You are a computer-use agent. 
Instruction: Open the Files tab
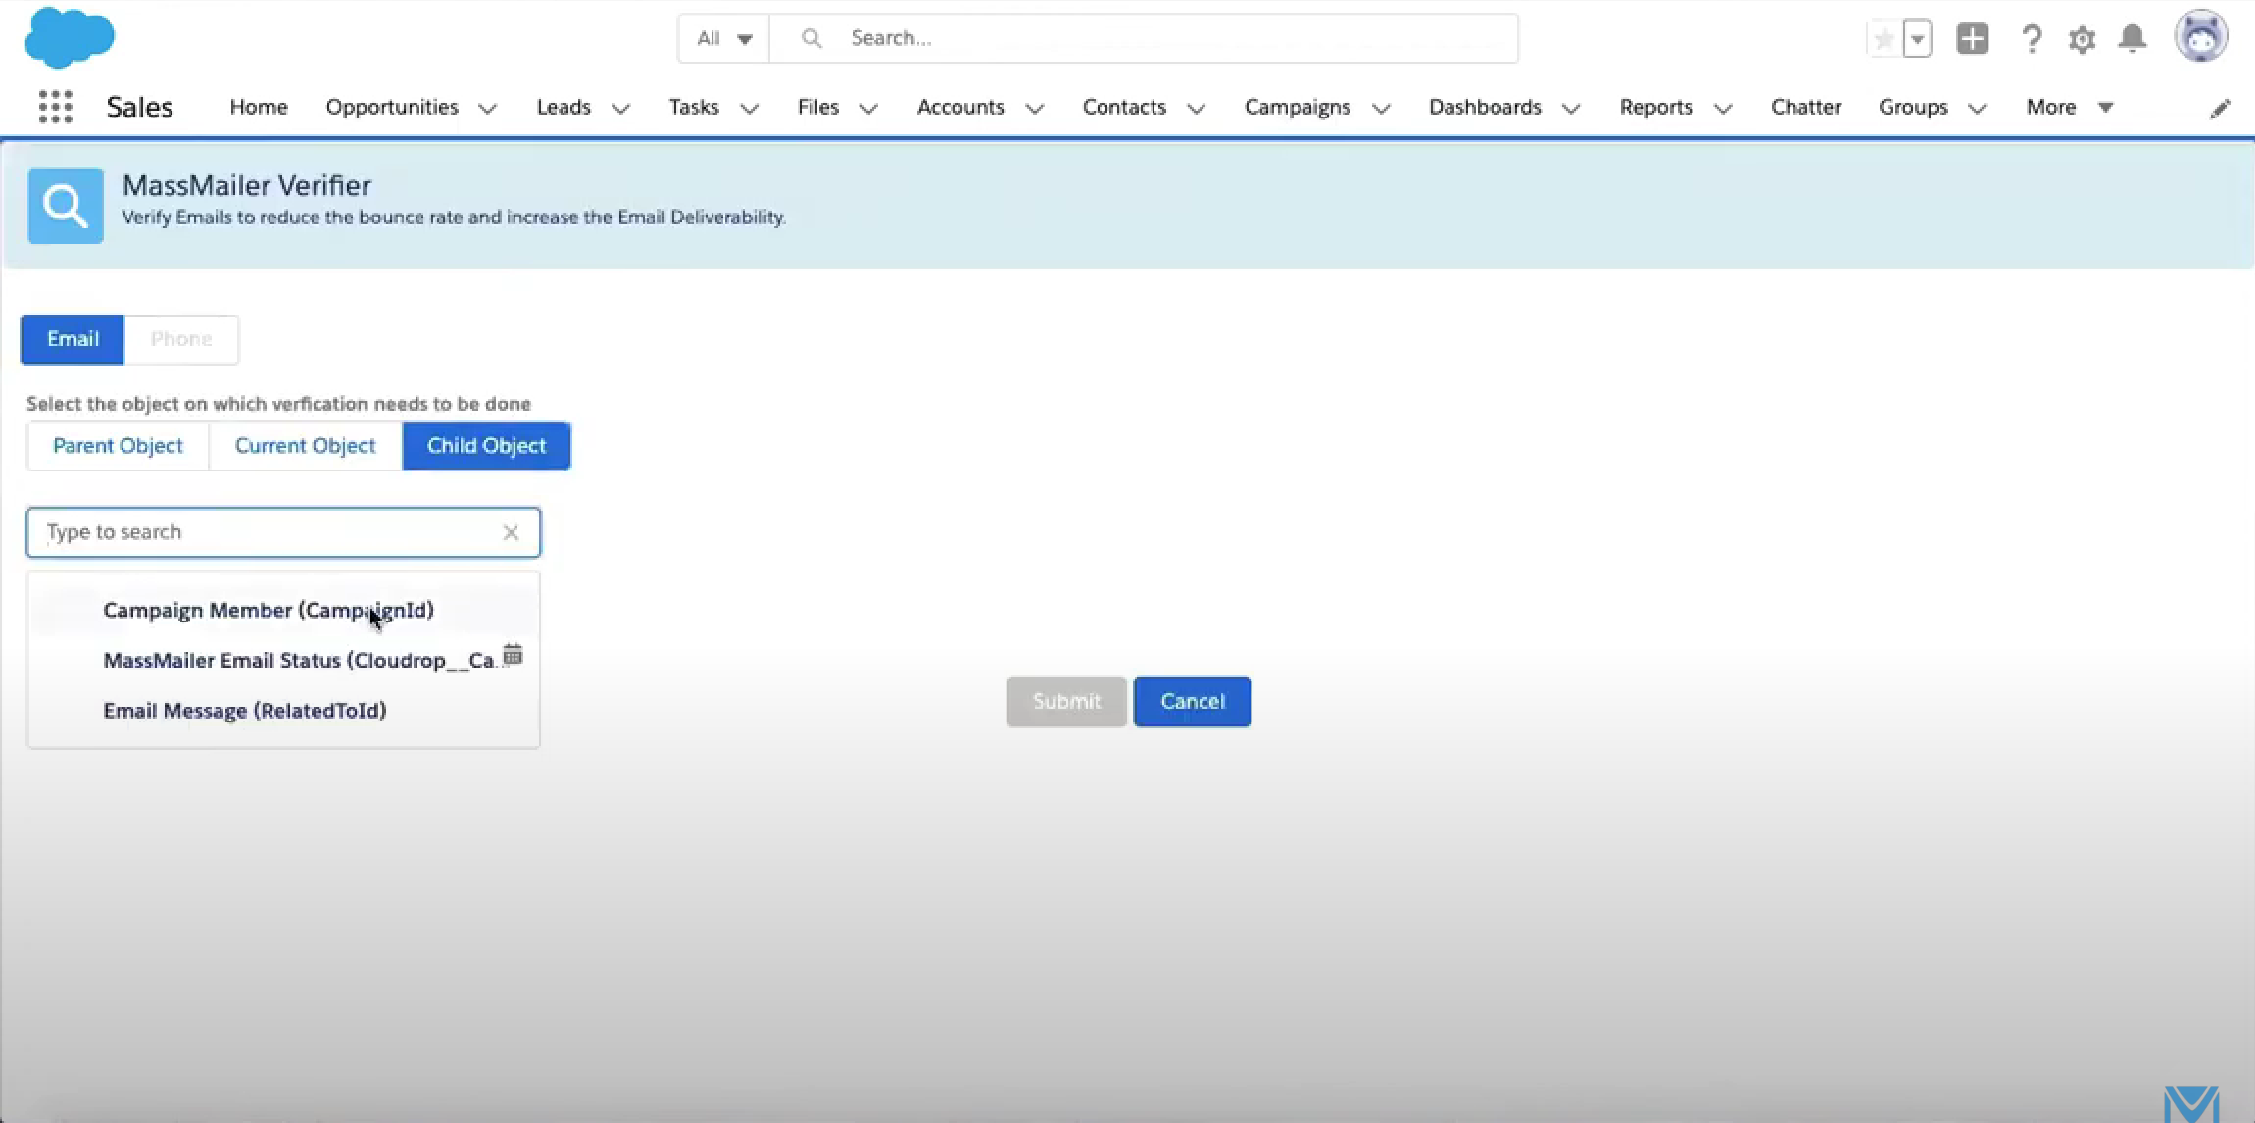[x=818, y=107]
